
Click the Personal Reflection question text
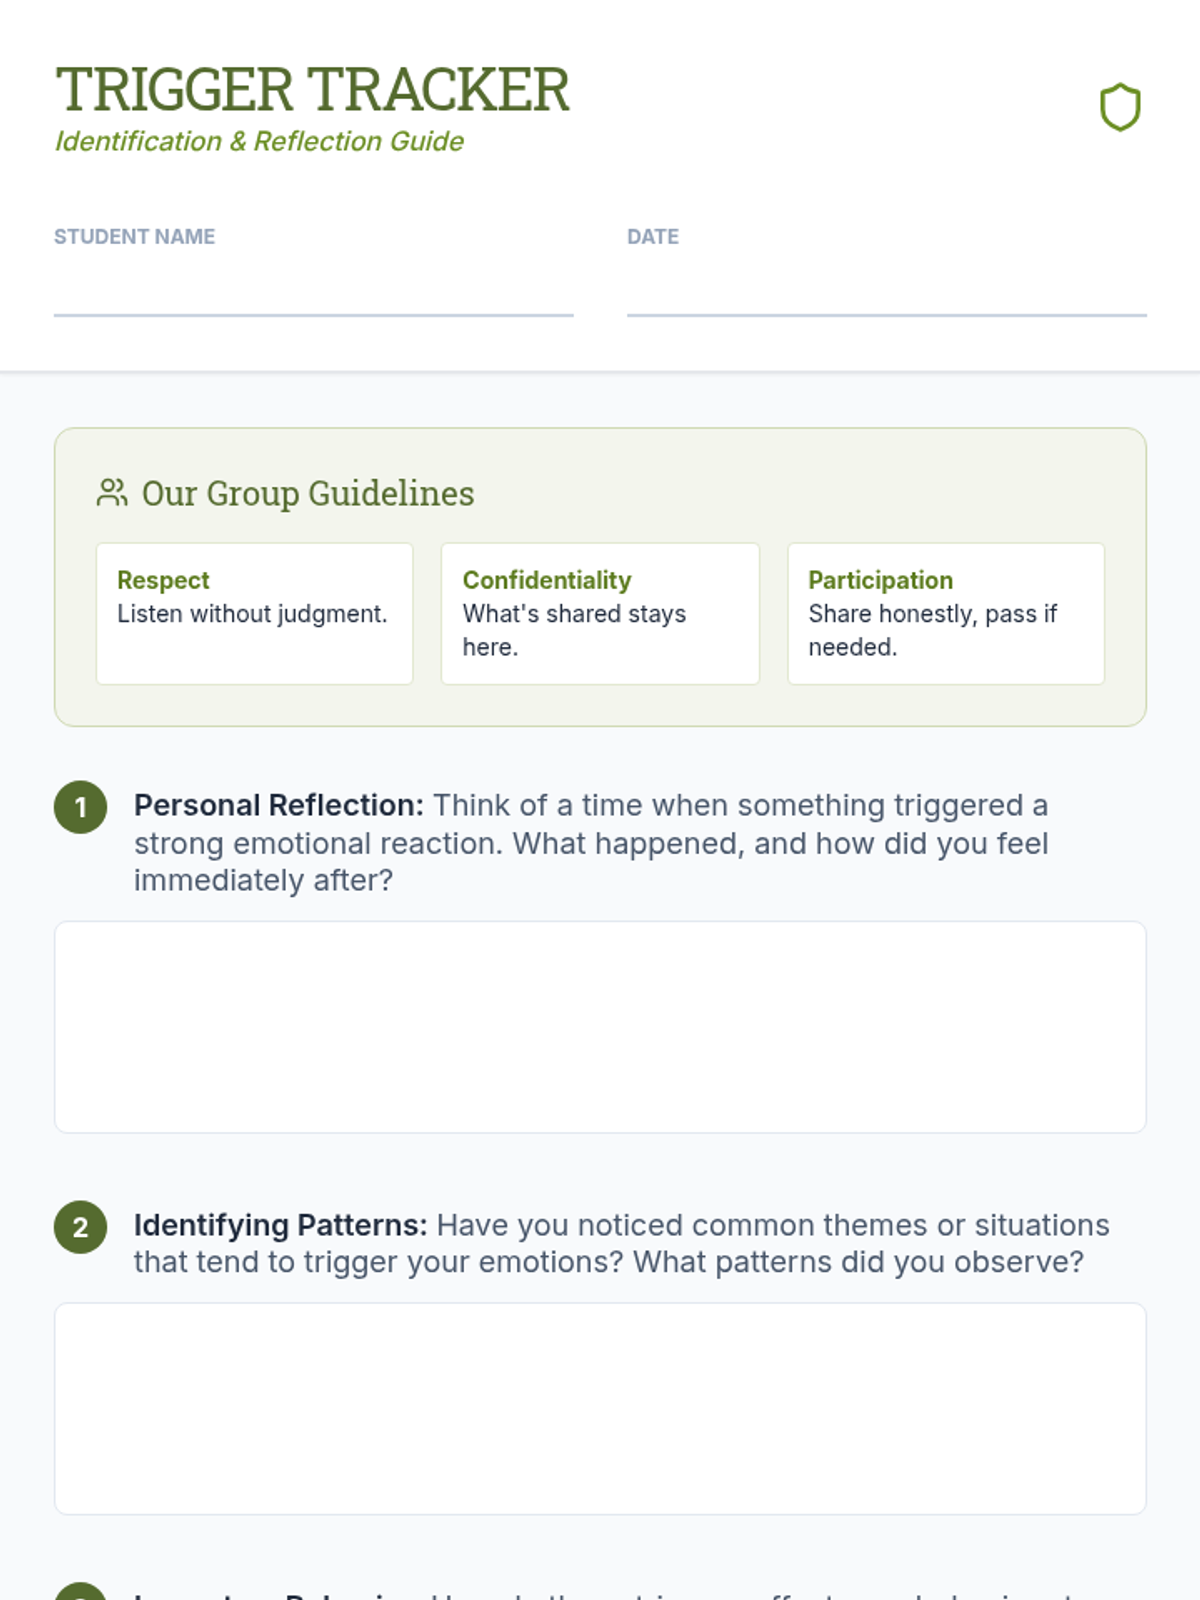point(590,843)
